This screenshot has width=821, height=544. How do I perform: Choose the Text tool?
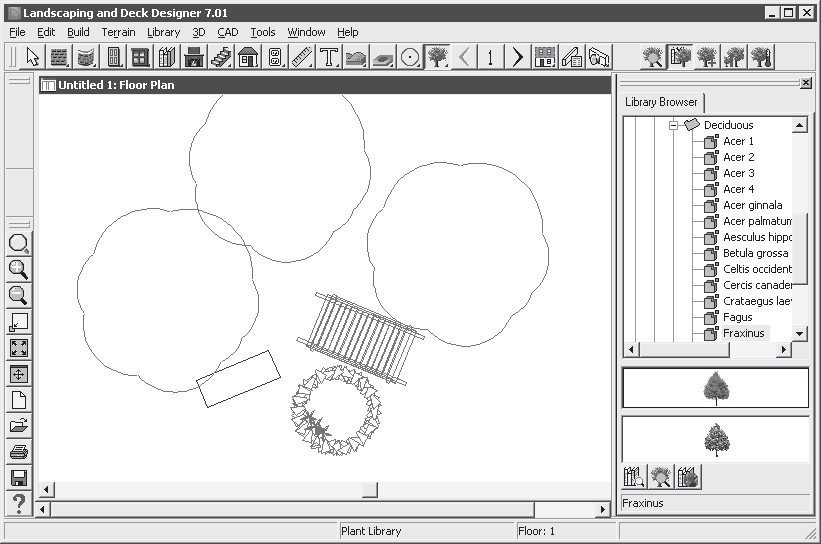point(329,57)
